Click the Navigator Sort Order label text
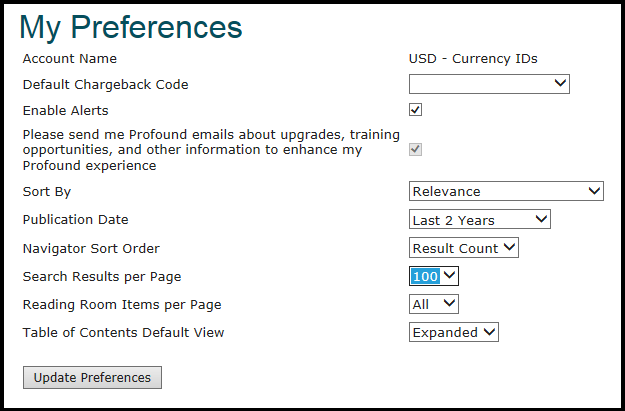 tap(91, 248)
